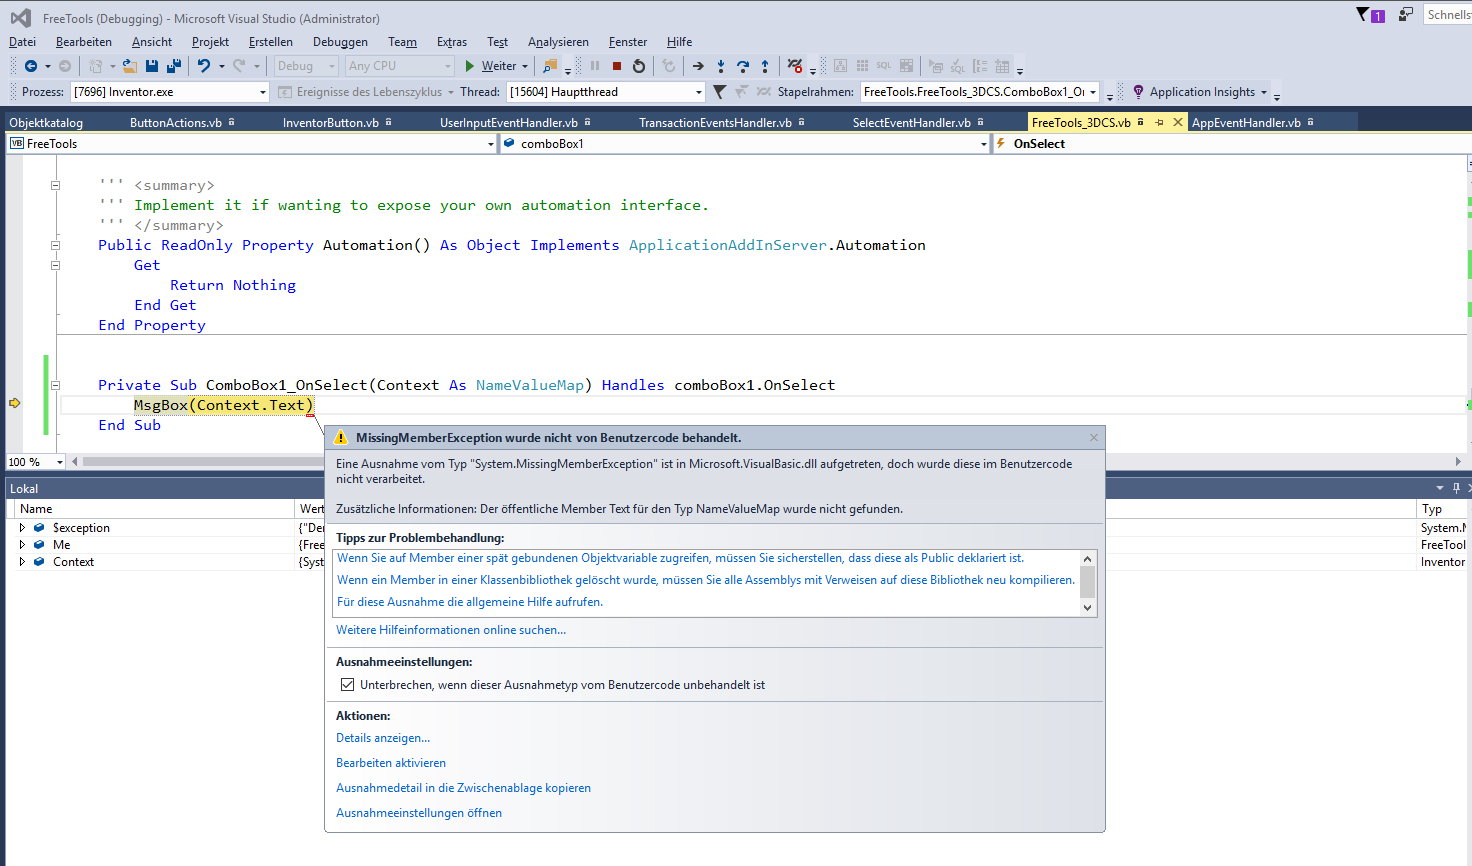Viewport: 1472px width, 866px height.
Task: Click 'Ausnahmeeinstellungen öffnen' link
Action: click(419, 813)
